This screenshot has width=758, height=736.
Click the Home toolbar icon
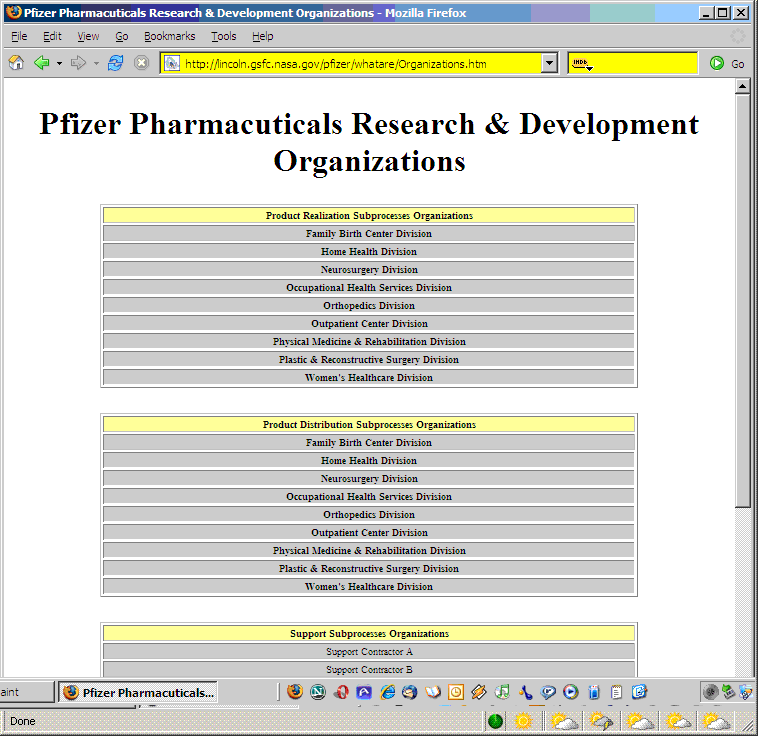16,63
